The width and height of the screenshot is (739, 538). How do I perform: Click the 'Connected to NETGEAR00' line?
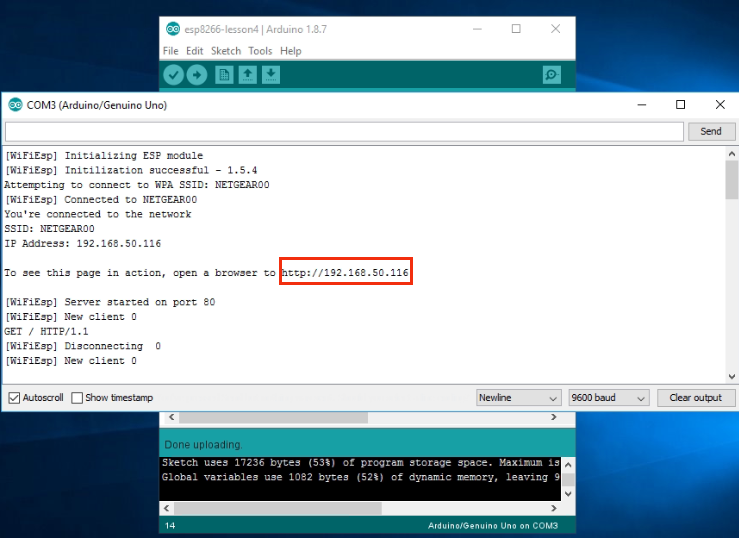101,200
